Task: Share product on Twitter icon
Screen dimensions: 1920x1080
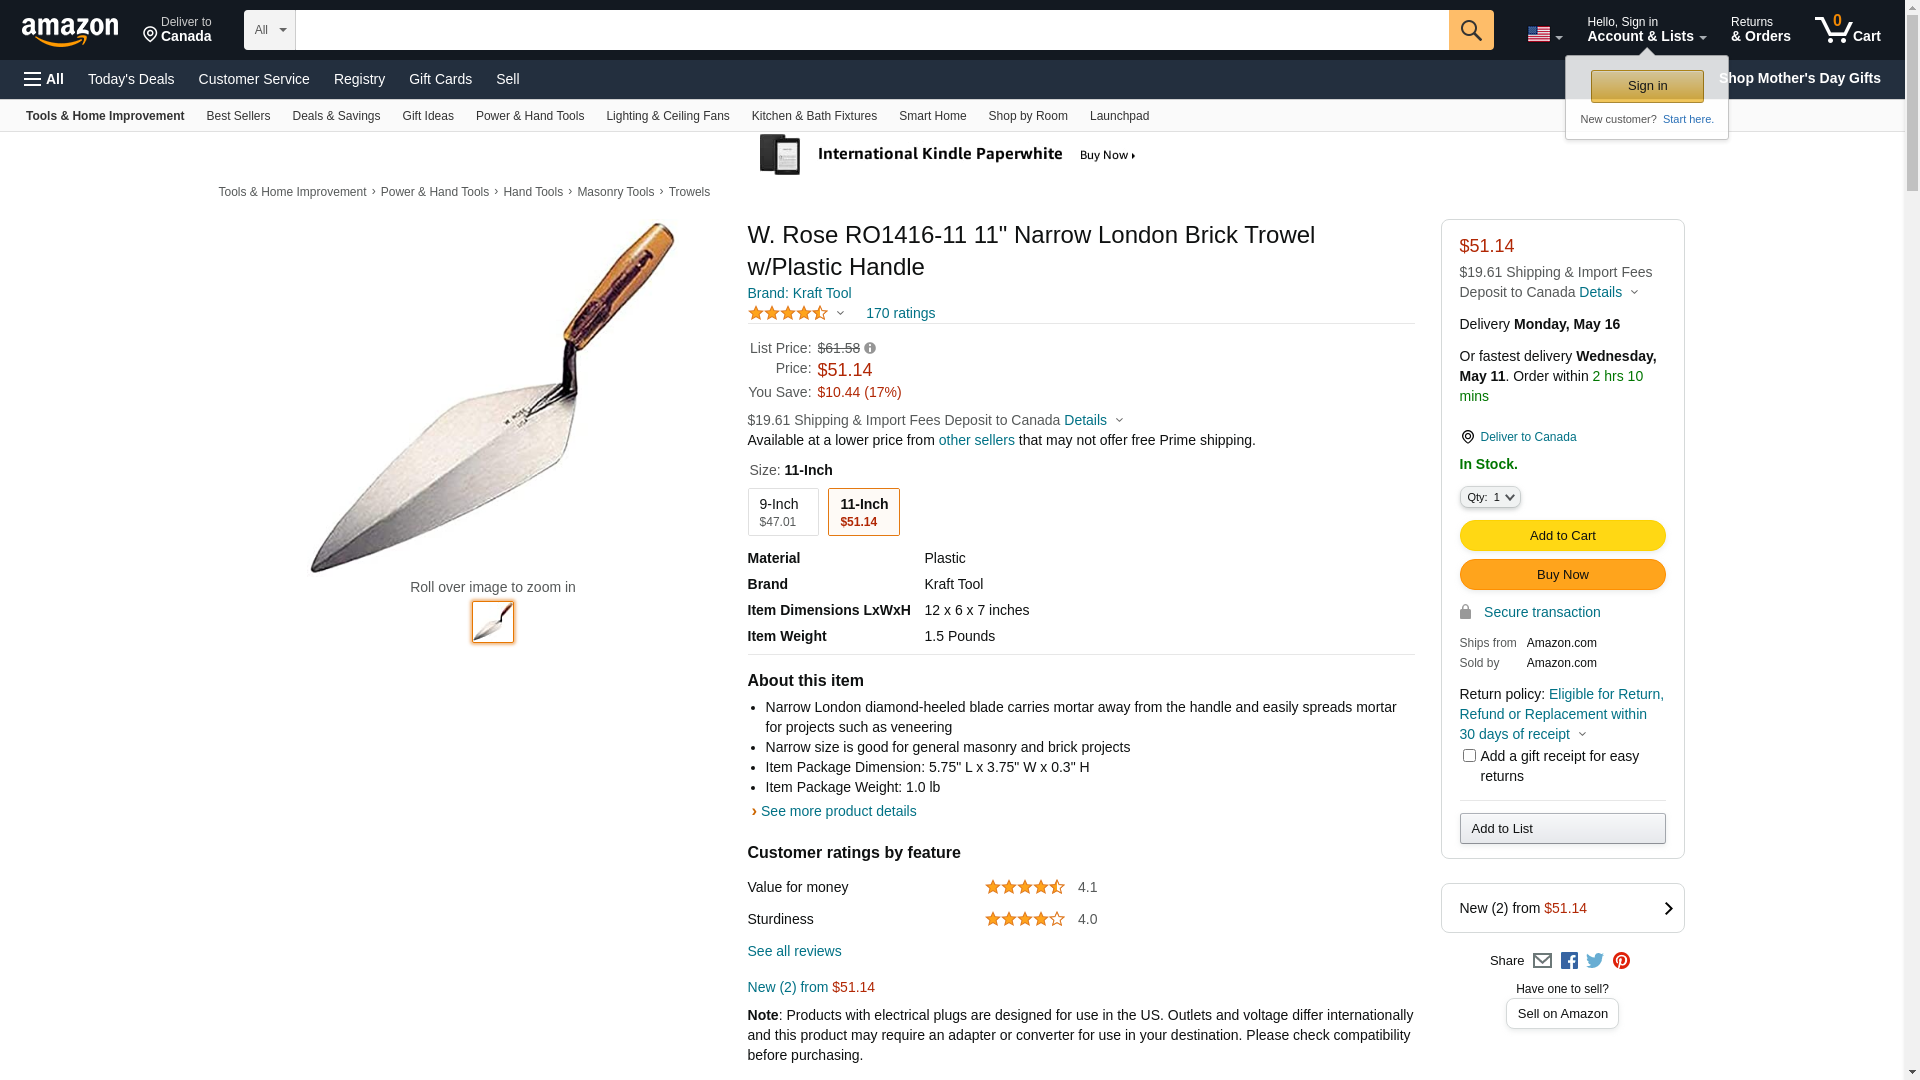Action: click(x=1595, y=961)
